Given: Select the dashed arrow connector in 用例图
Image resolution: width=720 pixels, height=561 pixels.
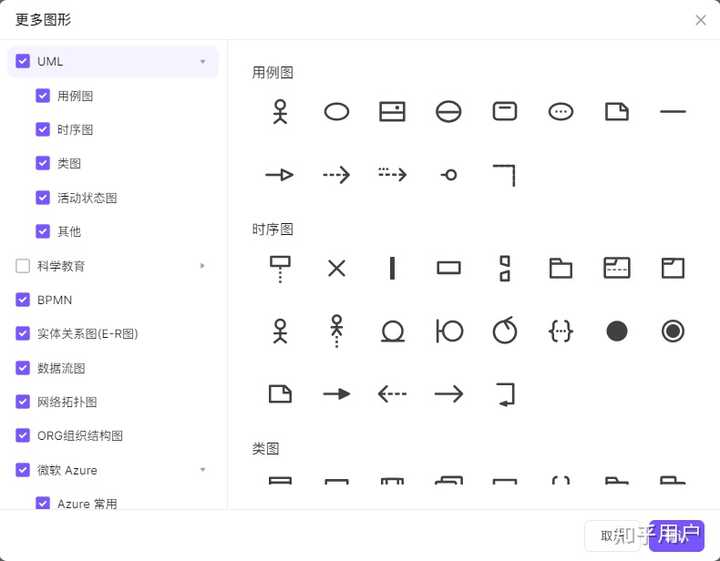Looking at the screenshot, I should point(336,175).
